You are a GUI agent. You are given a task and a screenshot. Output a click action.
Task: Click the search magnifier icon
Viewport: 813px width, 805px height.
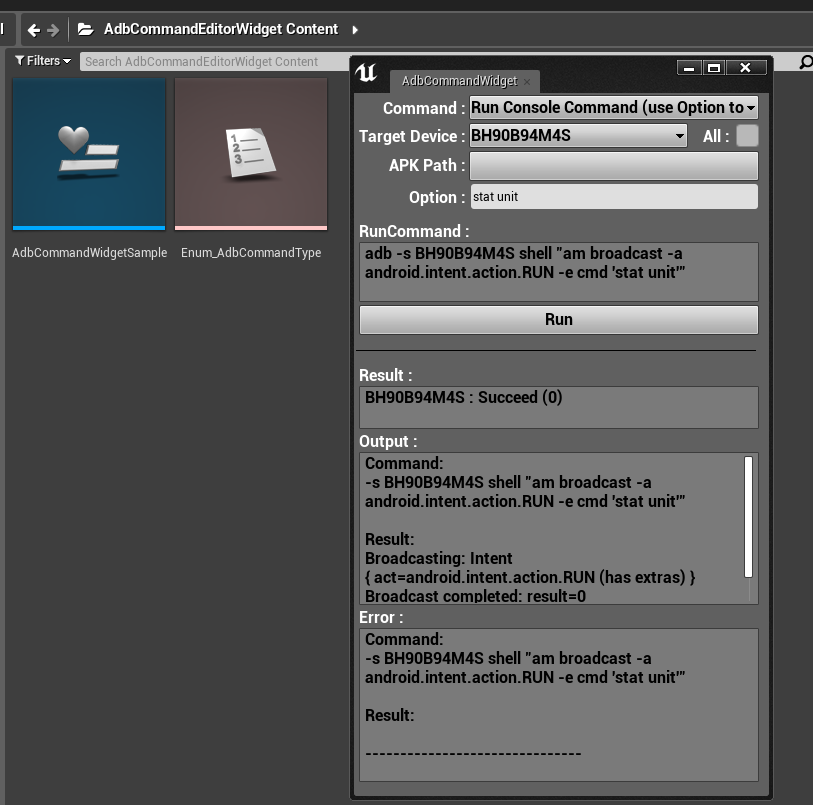point(805,62)
